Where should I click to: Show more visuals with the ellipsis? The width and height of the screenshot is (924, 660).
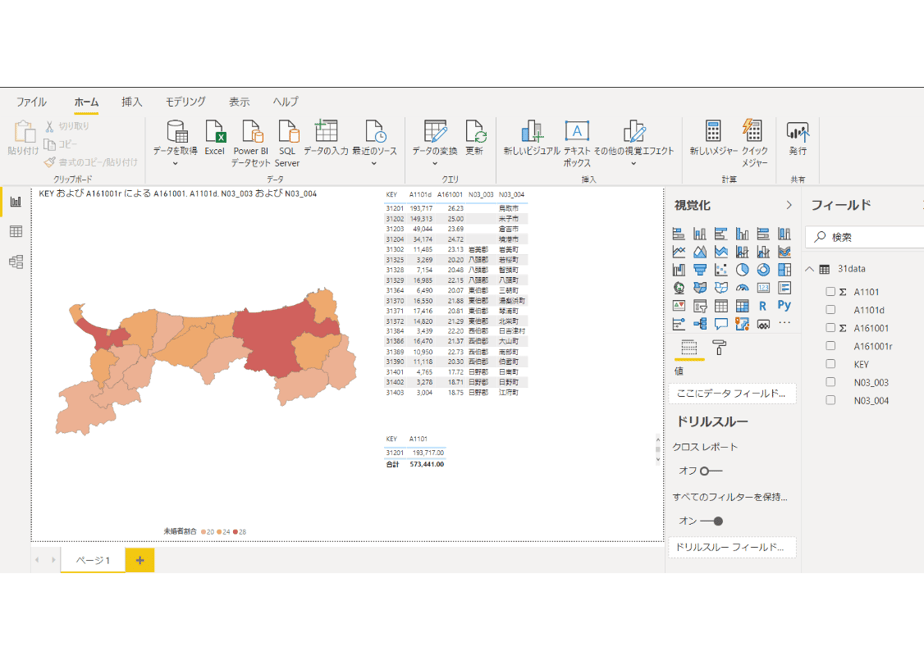784,323
